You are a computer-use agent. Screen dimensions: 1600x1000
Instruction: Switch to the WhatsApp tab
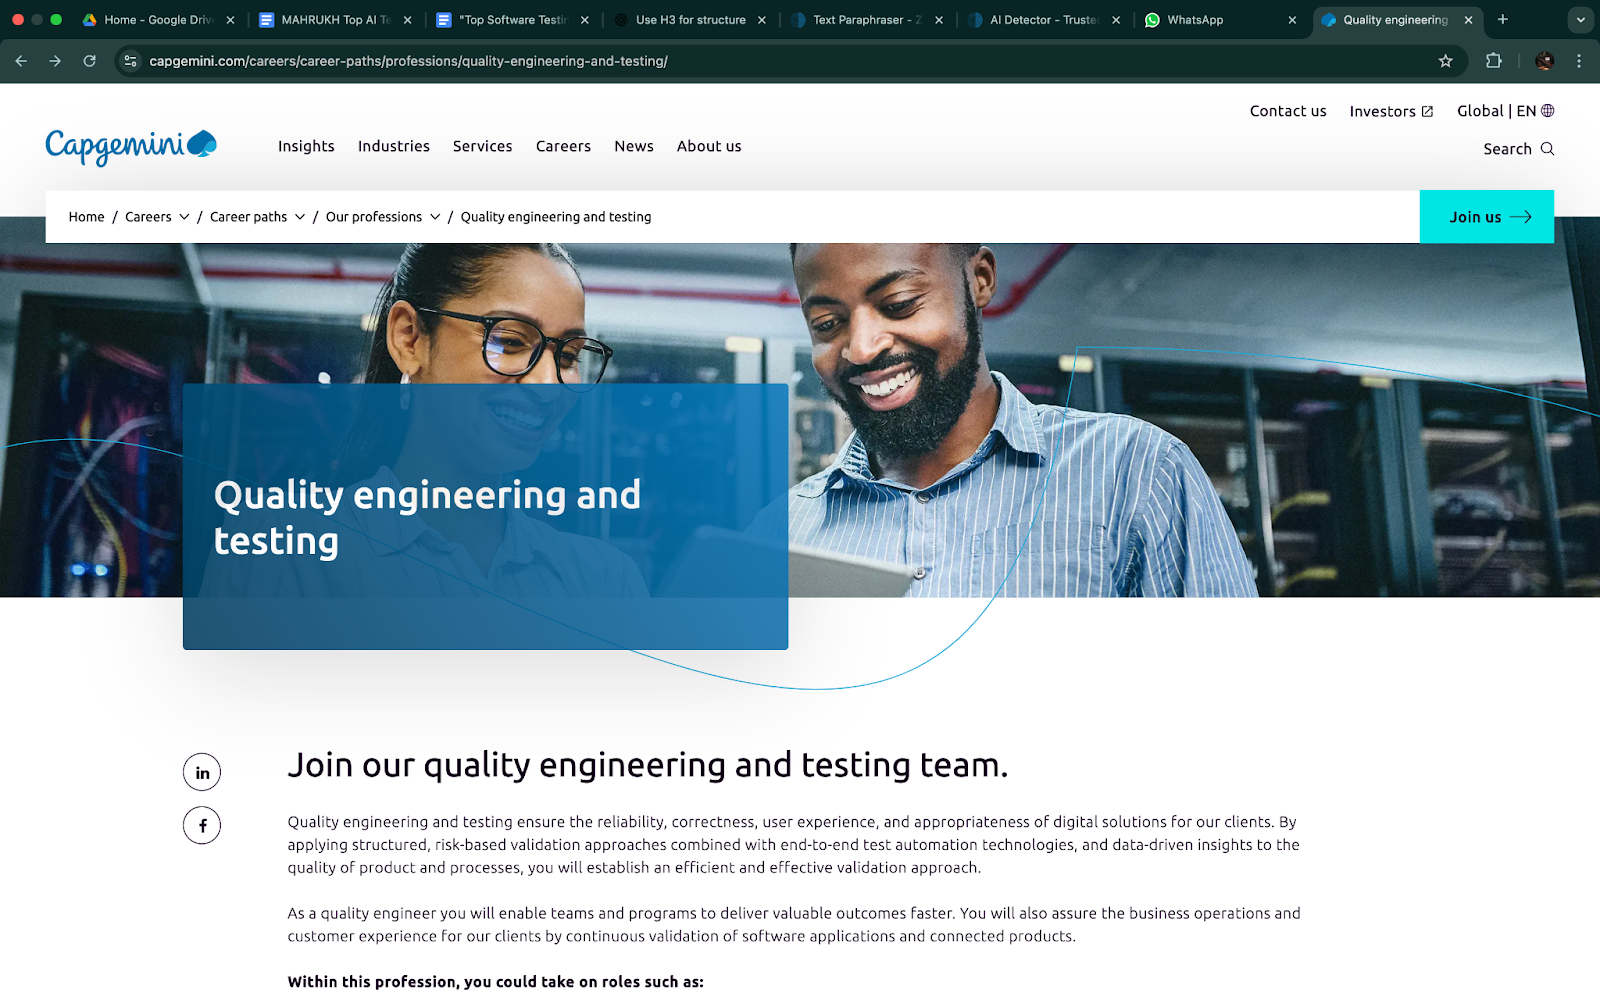[1195, 20]
